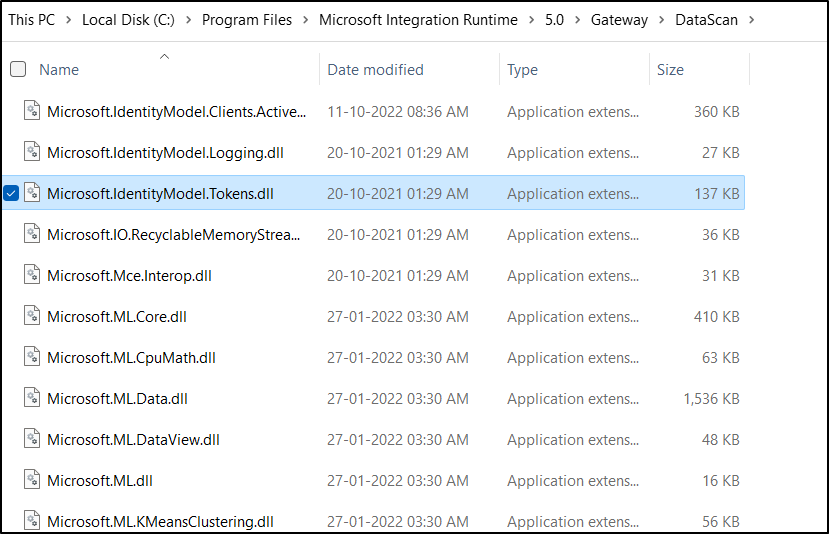Select file Microsoft.ML.CpuMath.dll
829x534 pixels.
click(x=131, y=357)
